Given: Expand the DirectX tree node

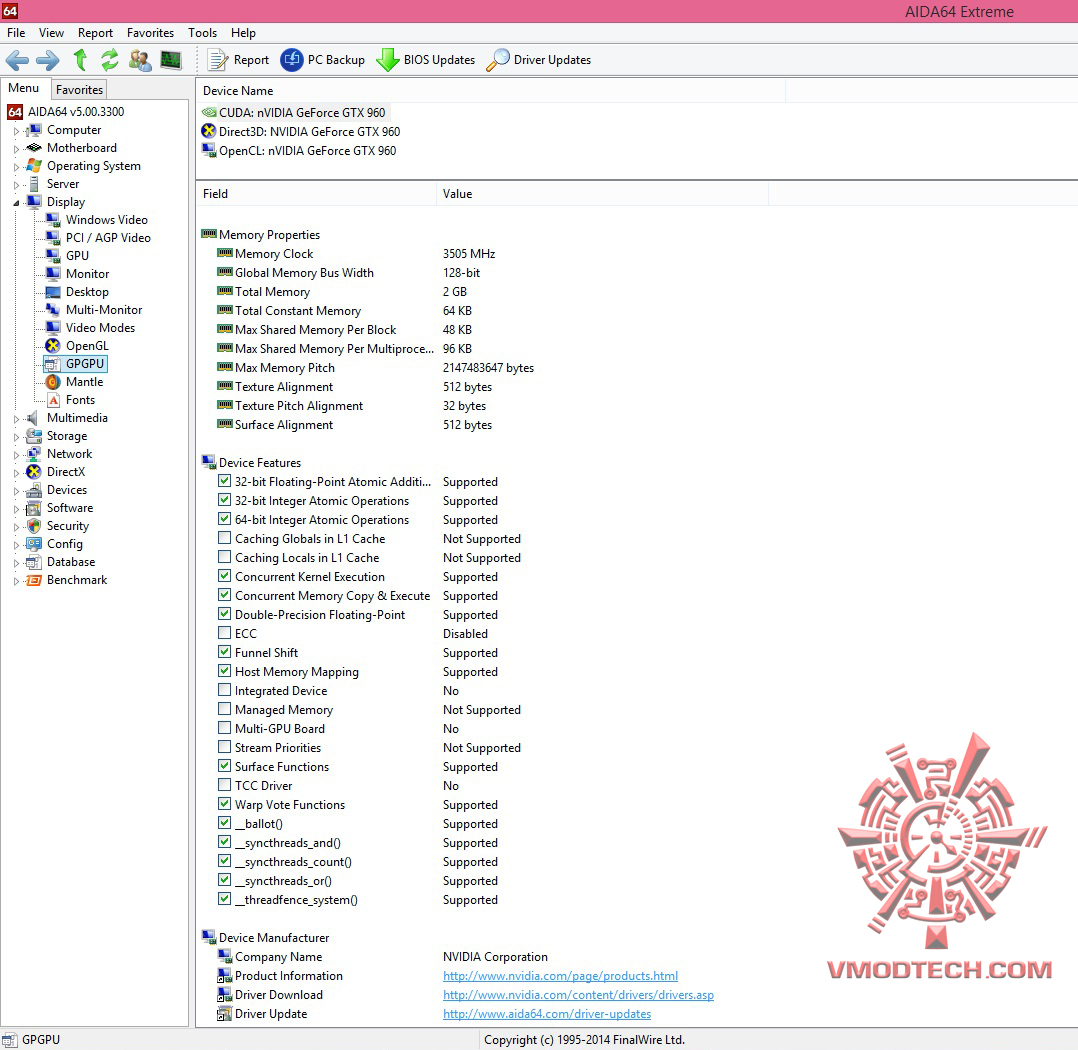Looking at the screenshot, I should click(16, 472).
